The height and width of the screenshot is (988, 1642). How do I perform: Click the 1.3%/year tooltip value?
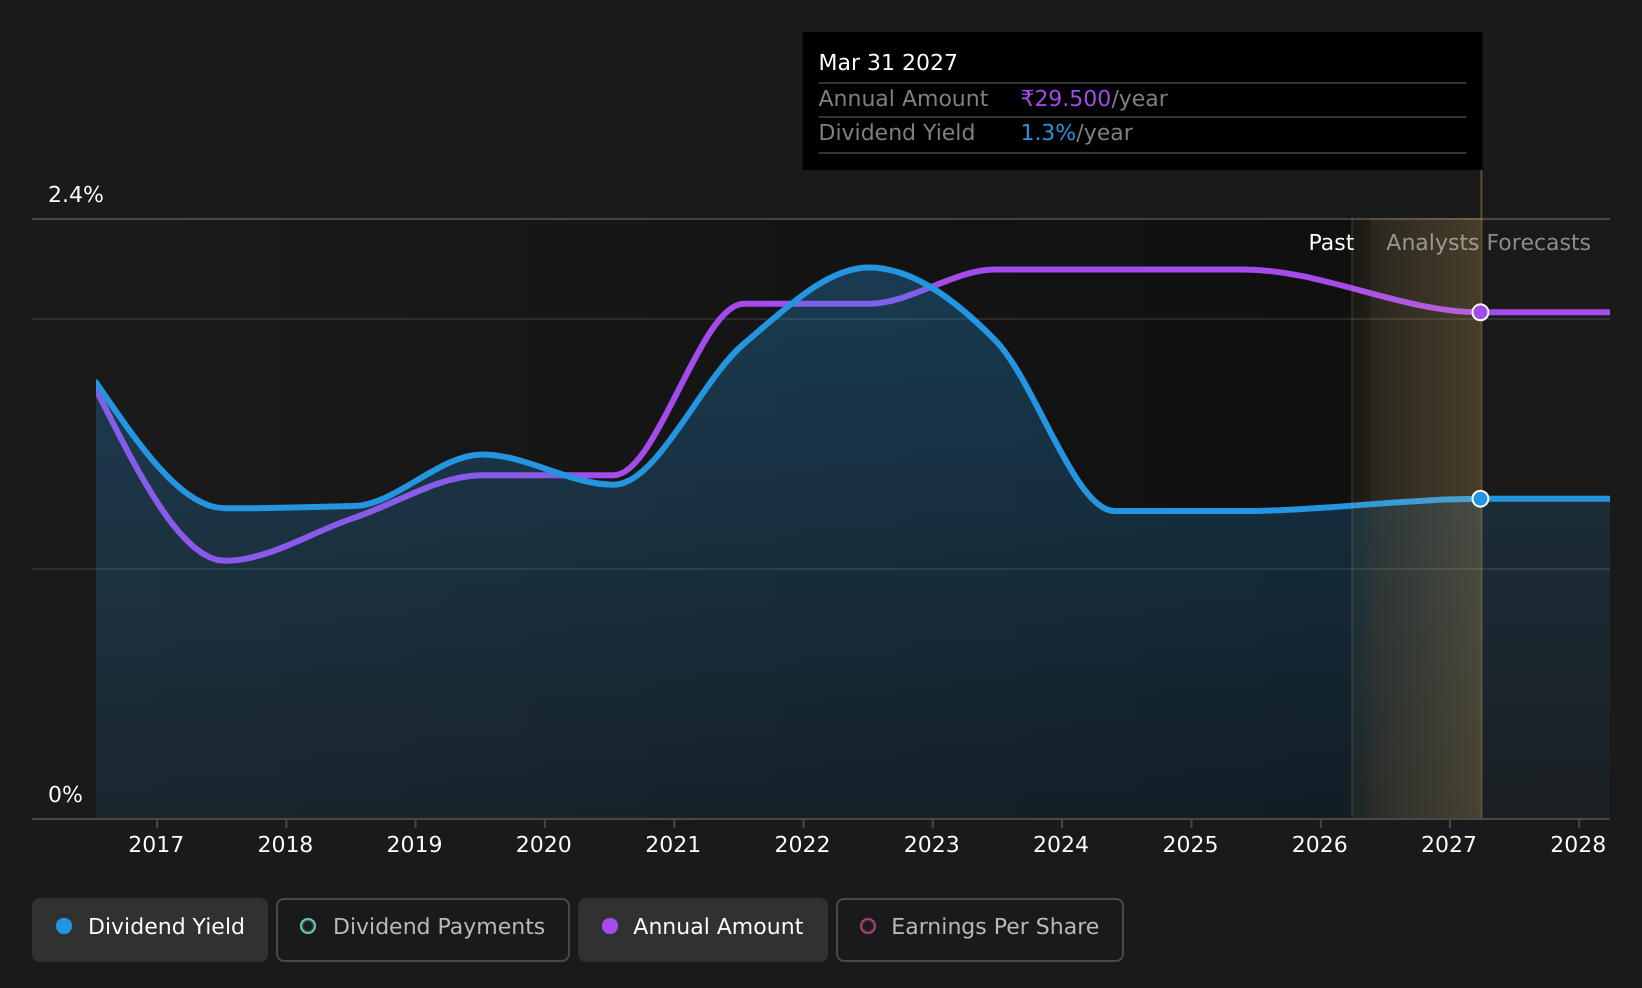point(1076,133)
